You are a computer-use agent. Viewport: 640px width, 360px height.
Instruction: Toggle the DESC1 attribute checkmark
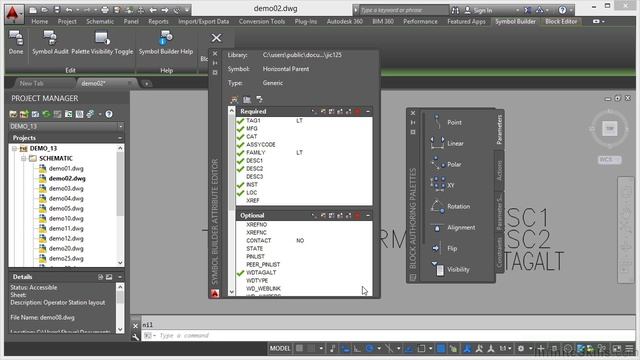[240, 161]
